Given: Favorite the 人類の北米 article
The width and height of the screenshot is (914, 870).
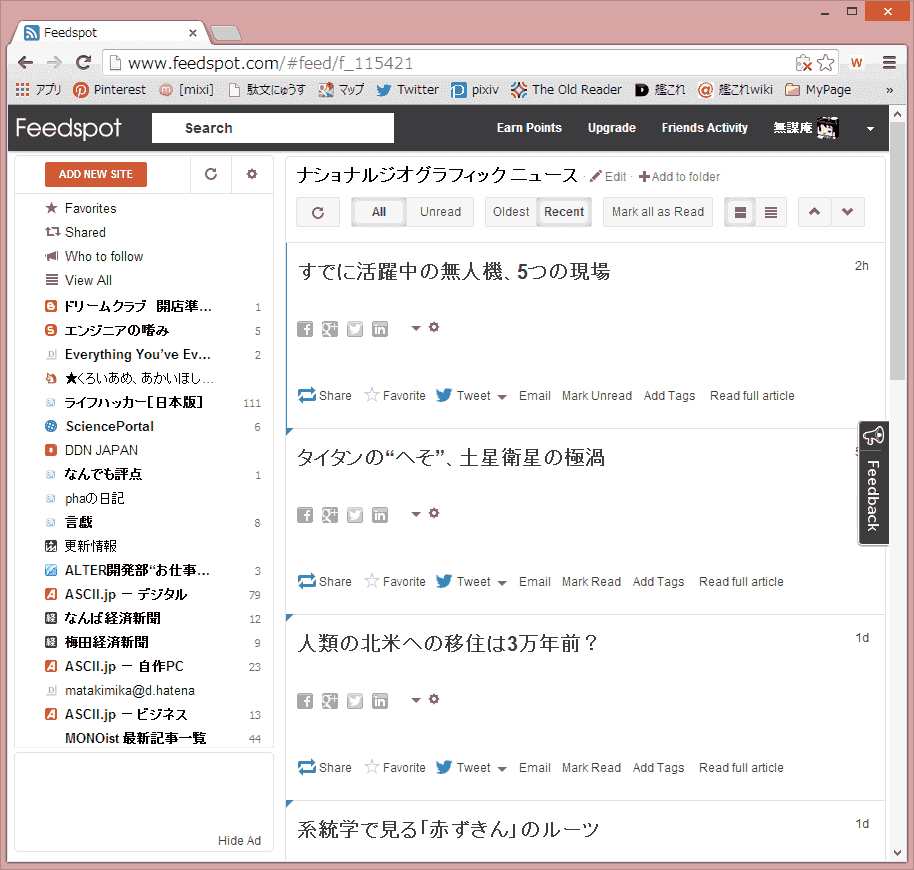Looking at the screenshot, I should coord(395,767).
